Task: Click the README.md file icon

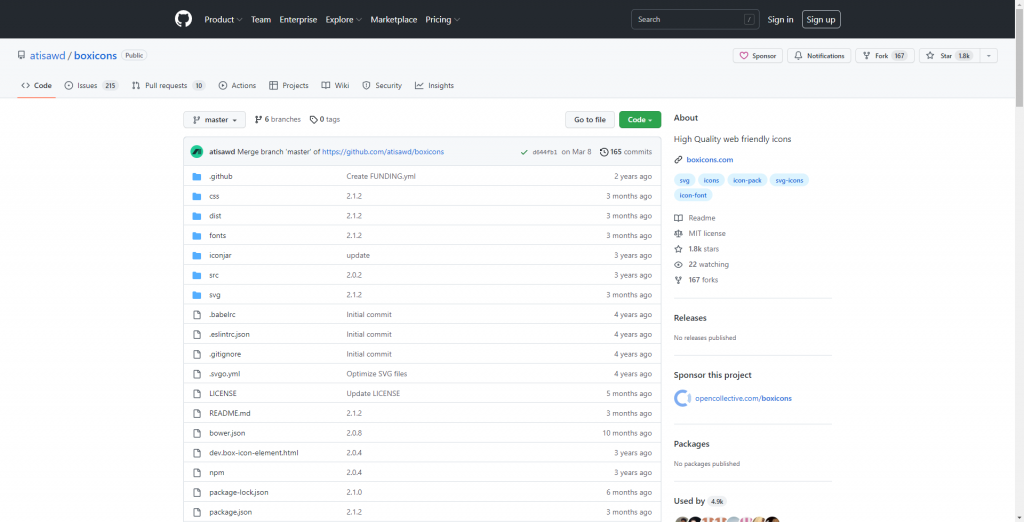Action: 197,413
